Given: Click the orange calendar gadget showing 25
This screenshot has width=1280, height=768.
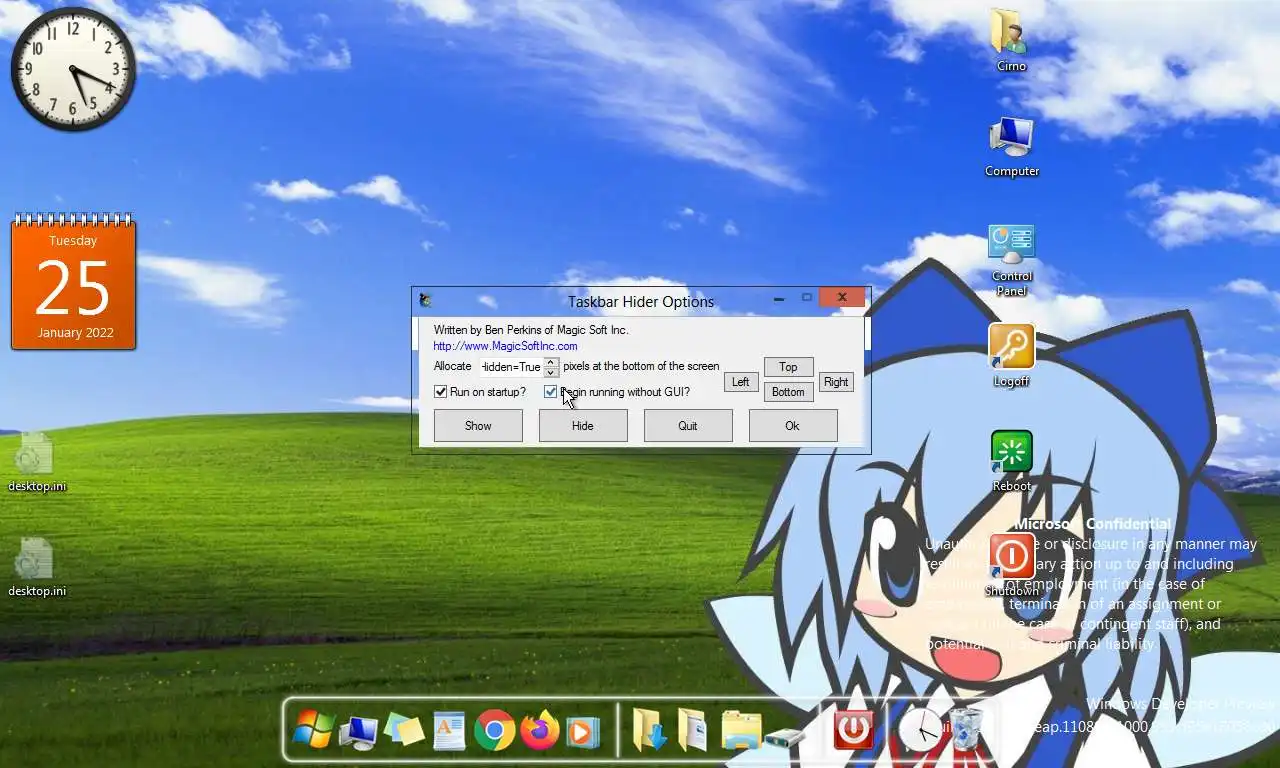Looking at the screenshot, I should coord(74,282).
